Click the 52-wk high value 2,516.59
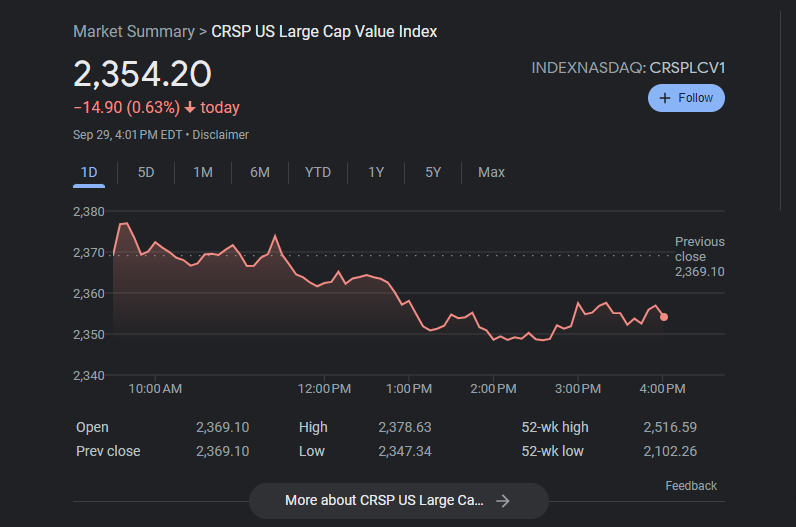796x527 pixels. coord(670,427)
